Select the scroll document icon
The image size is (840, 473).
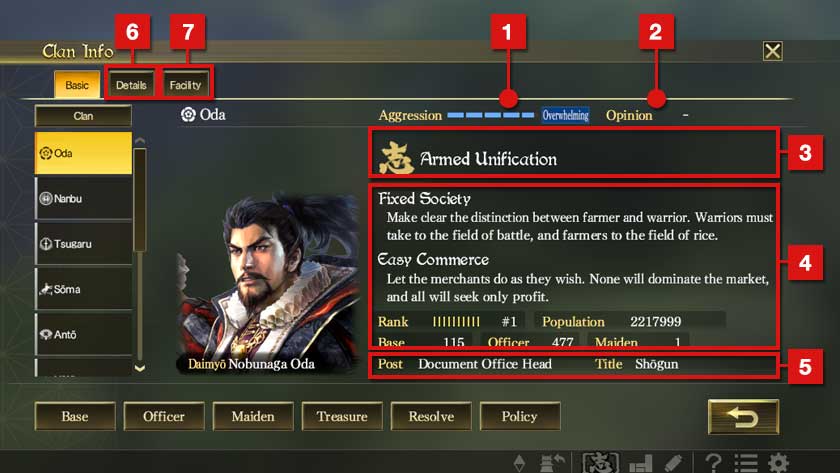(673, 464)
